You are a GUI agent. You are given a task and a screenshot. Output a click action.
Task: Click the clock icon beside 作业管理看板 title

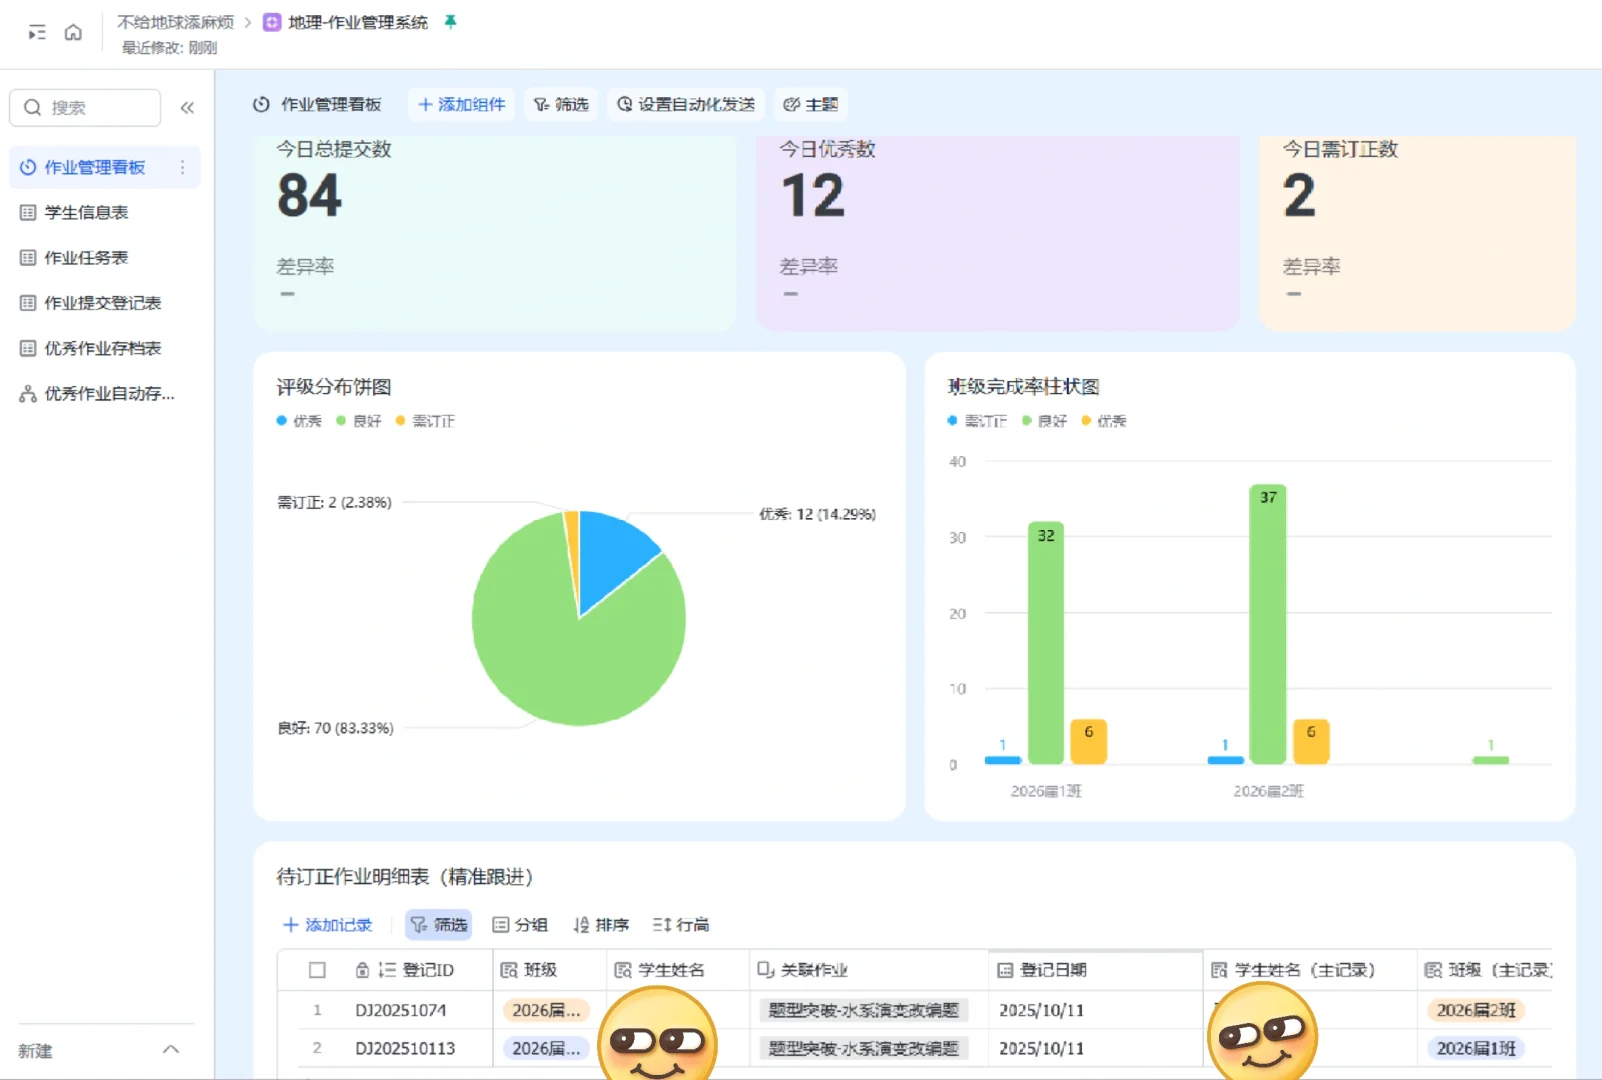click(x=260, y=104)
